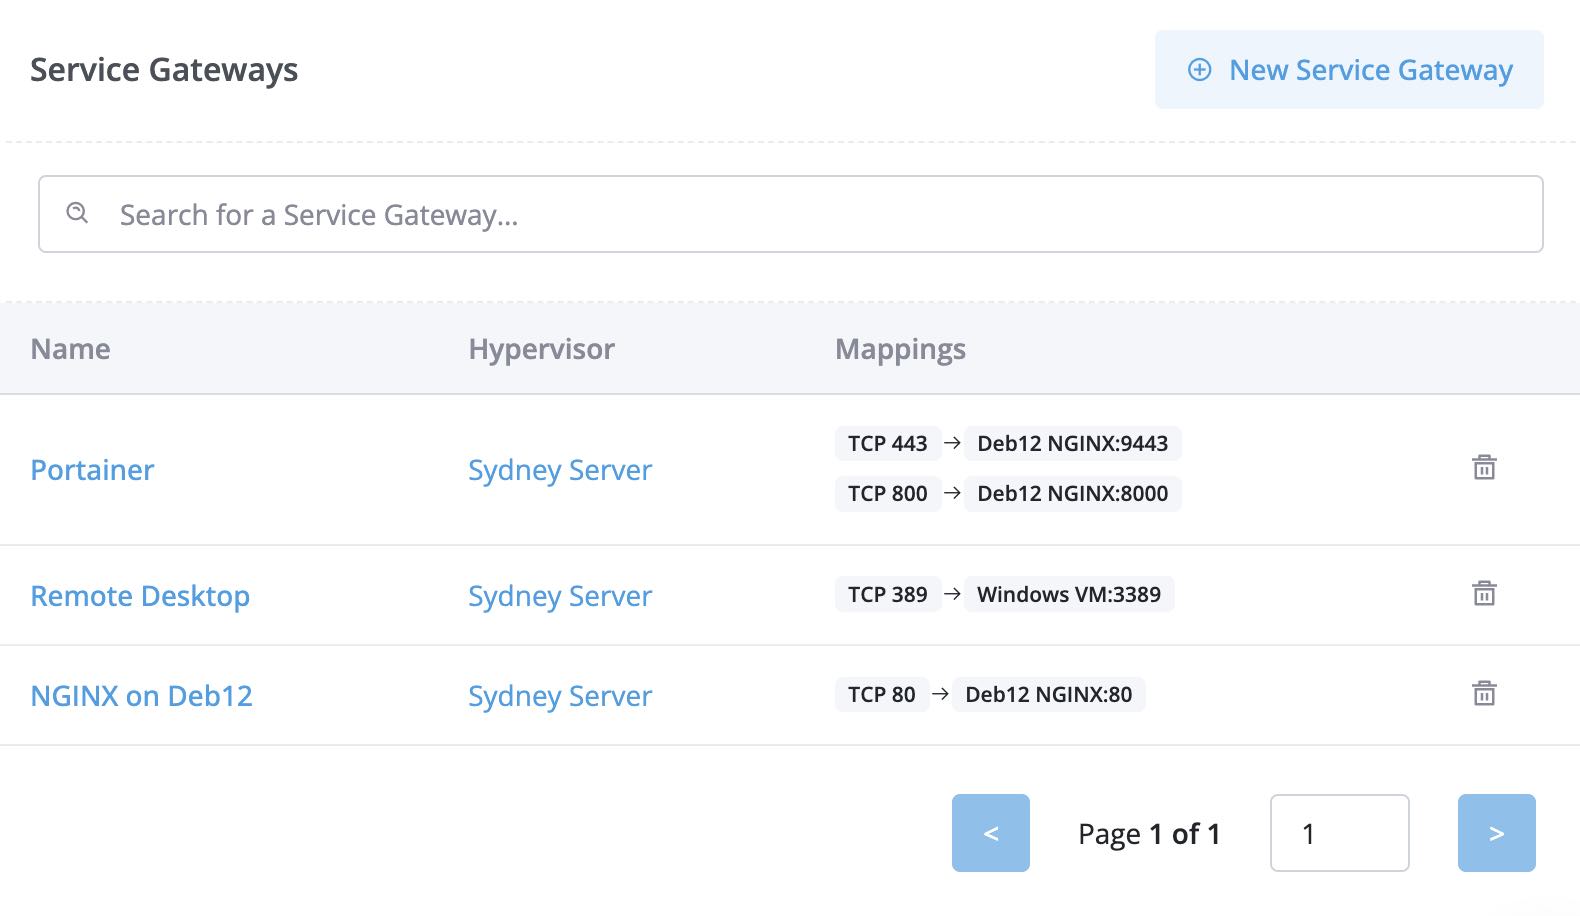Click the TCP 389 mapping tag

887,594
